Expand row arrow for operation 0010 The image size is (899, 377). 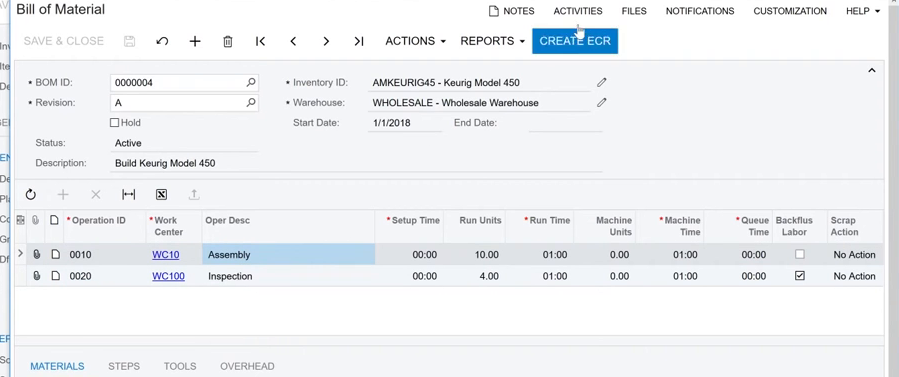tap(21, 253)
